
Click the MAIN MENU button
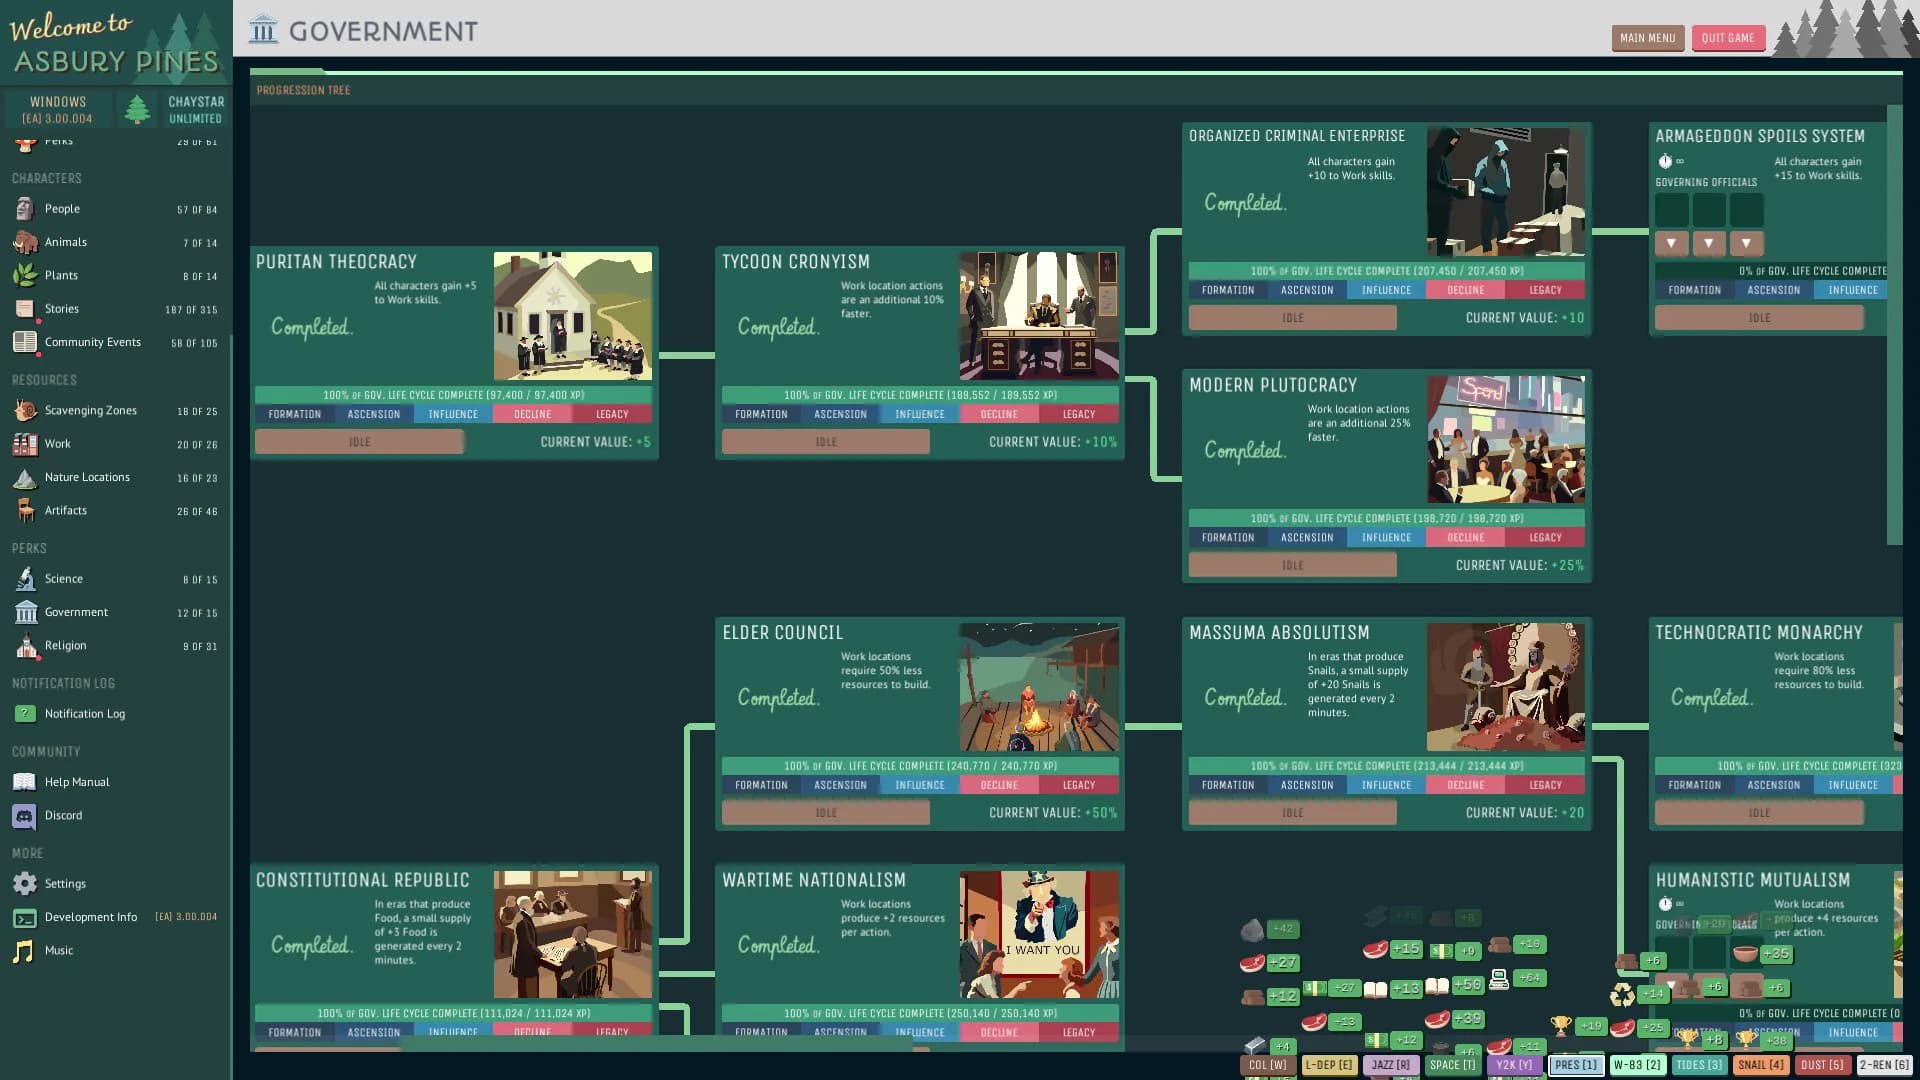pos(1648,38)
